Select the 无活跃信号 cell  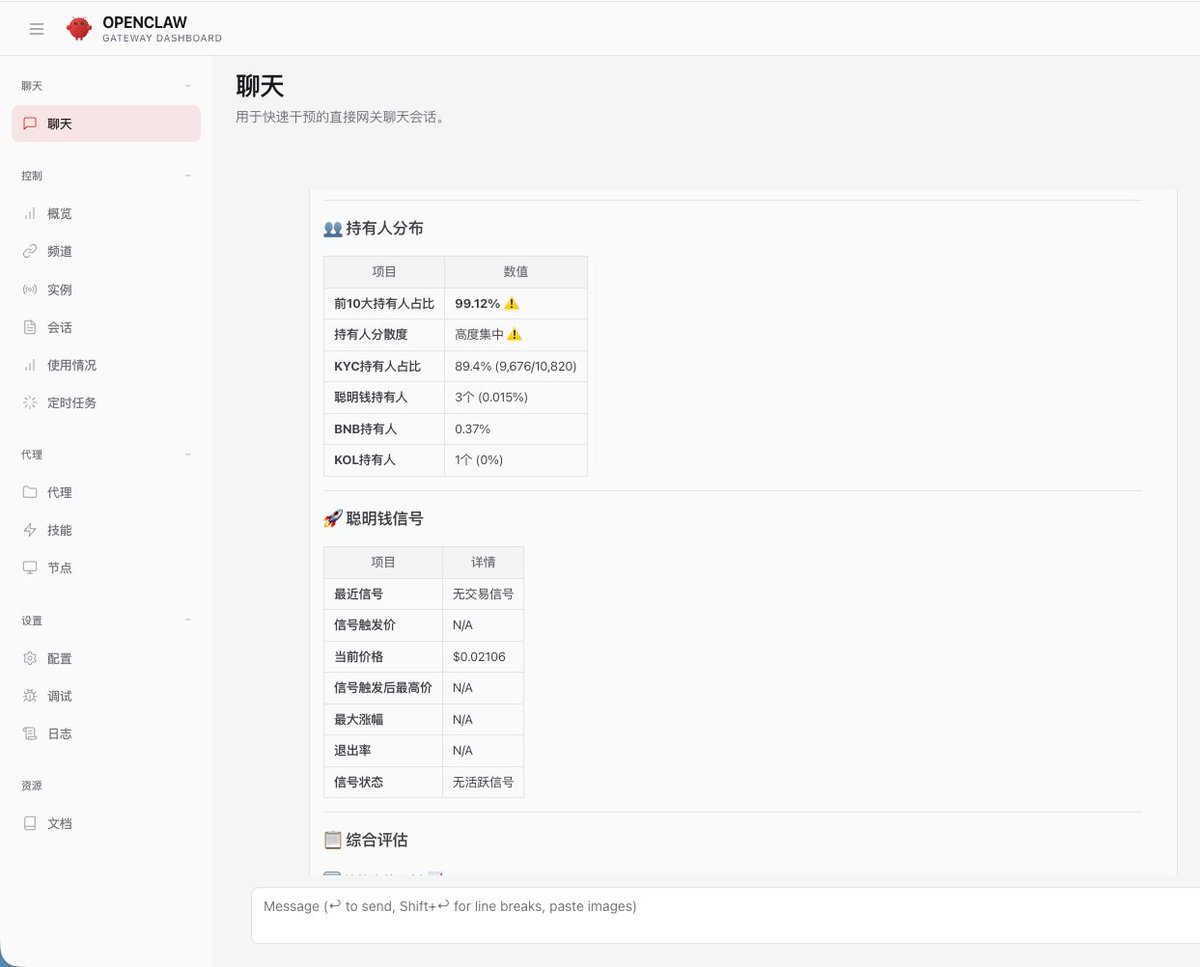[483, 782]
